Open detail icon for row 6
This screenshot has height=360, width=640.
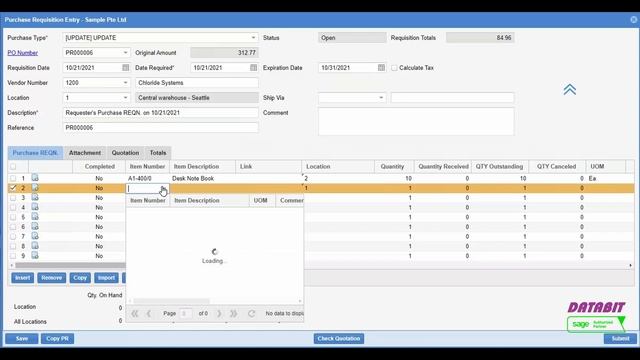tap(35, 227)
